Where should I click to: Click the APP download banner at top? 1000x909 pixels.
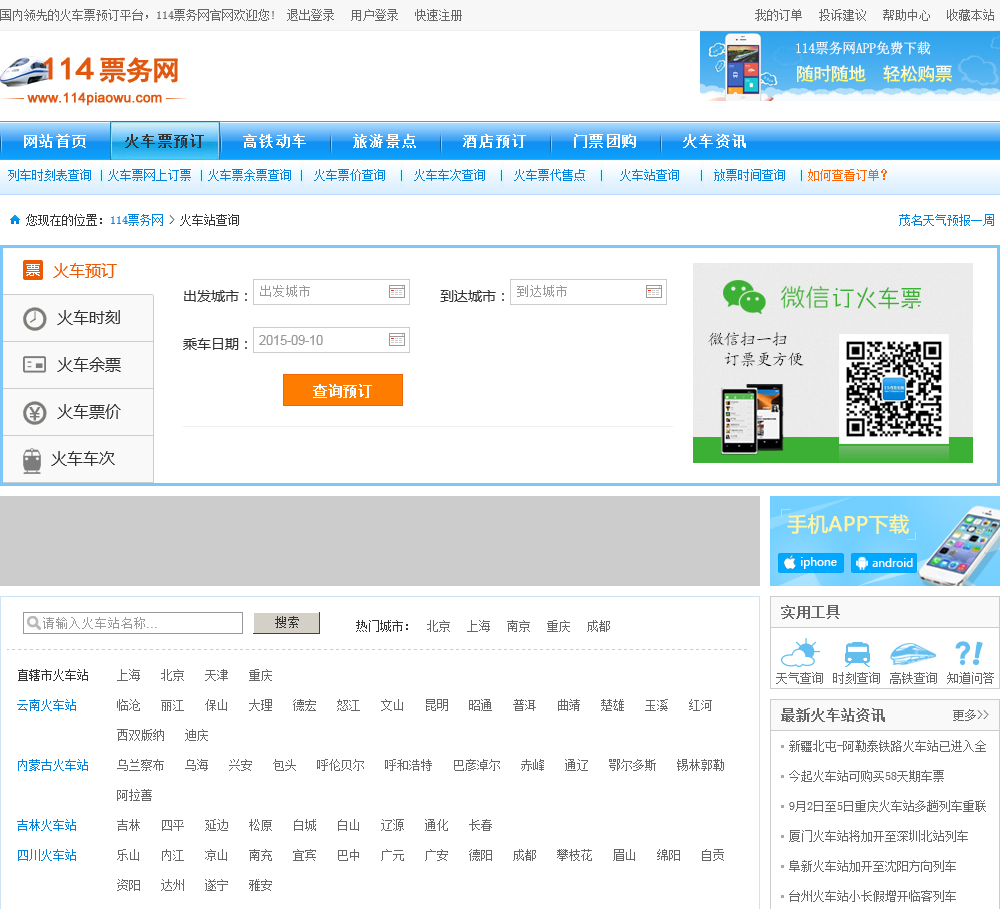click(849, 66)
